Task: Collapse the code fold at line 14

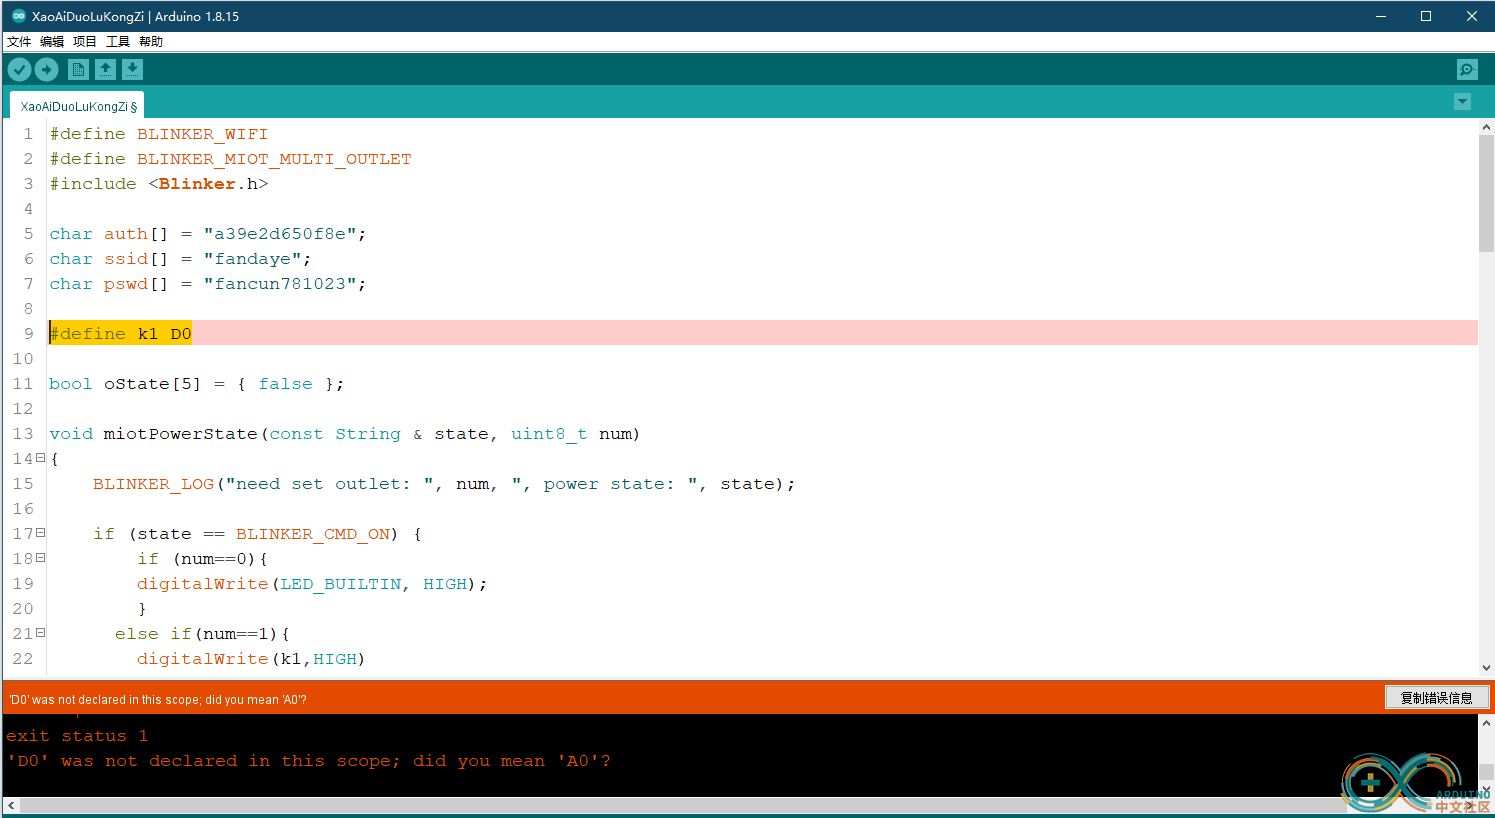Action: tap(40, 458)
